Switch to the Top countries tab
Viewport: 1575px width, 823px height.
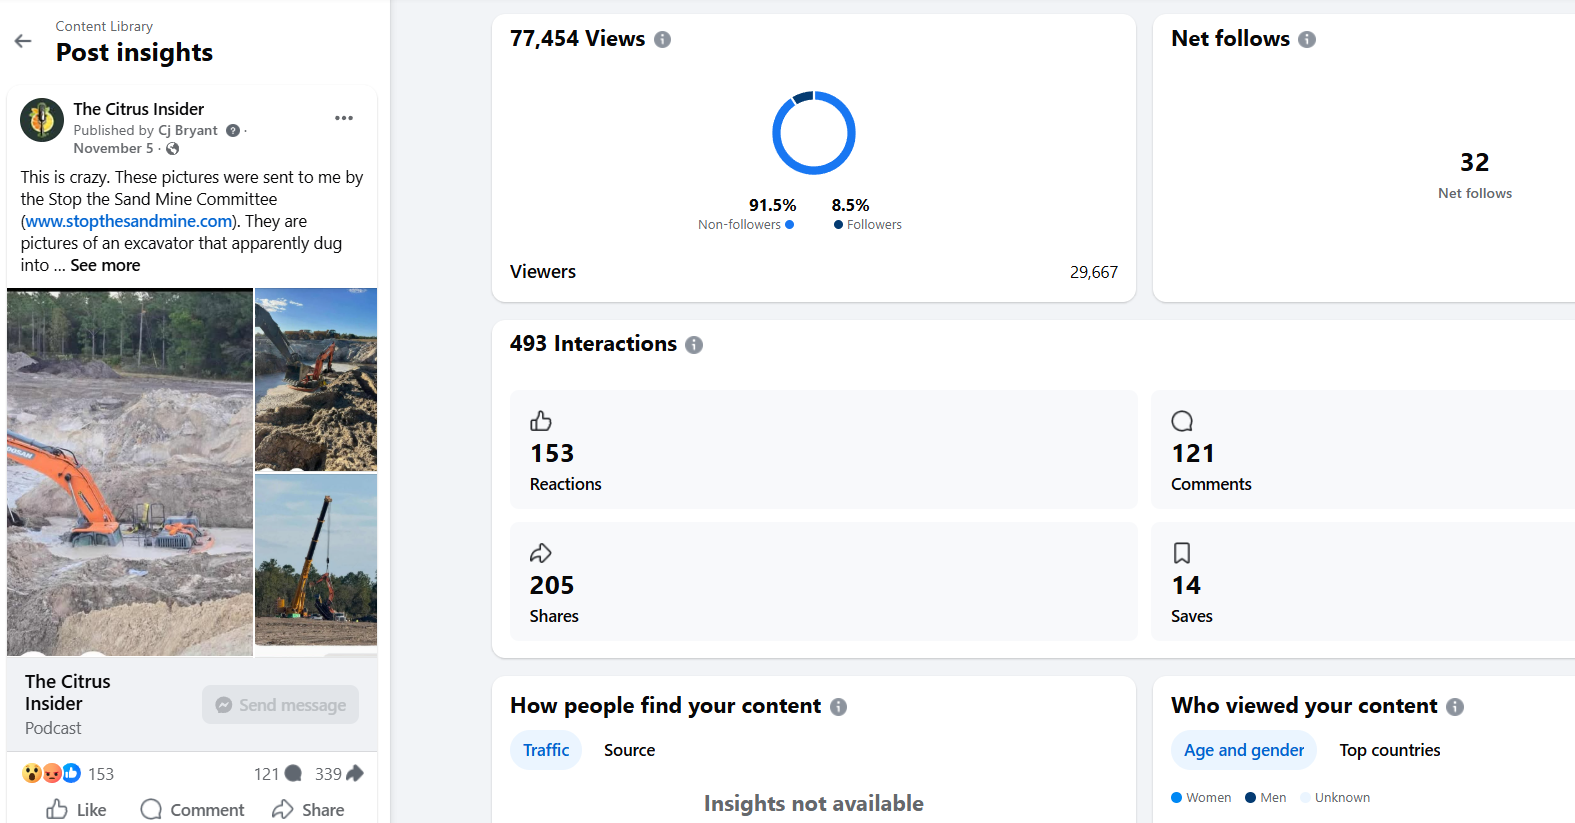pos(1389,750)
